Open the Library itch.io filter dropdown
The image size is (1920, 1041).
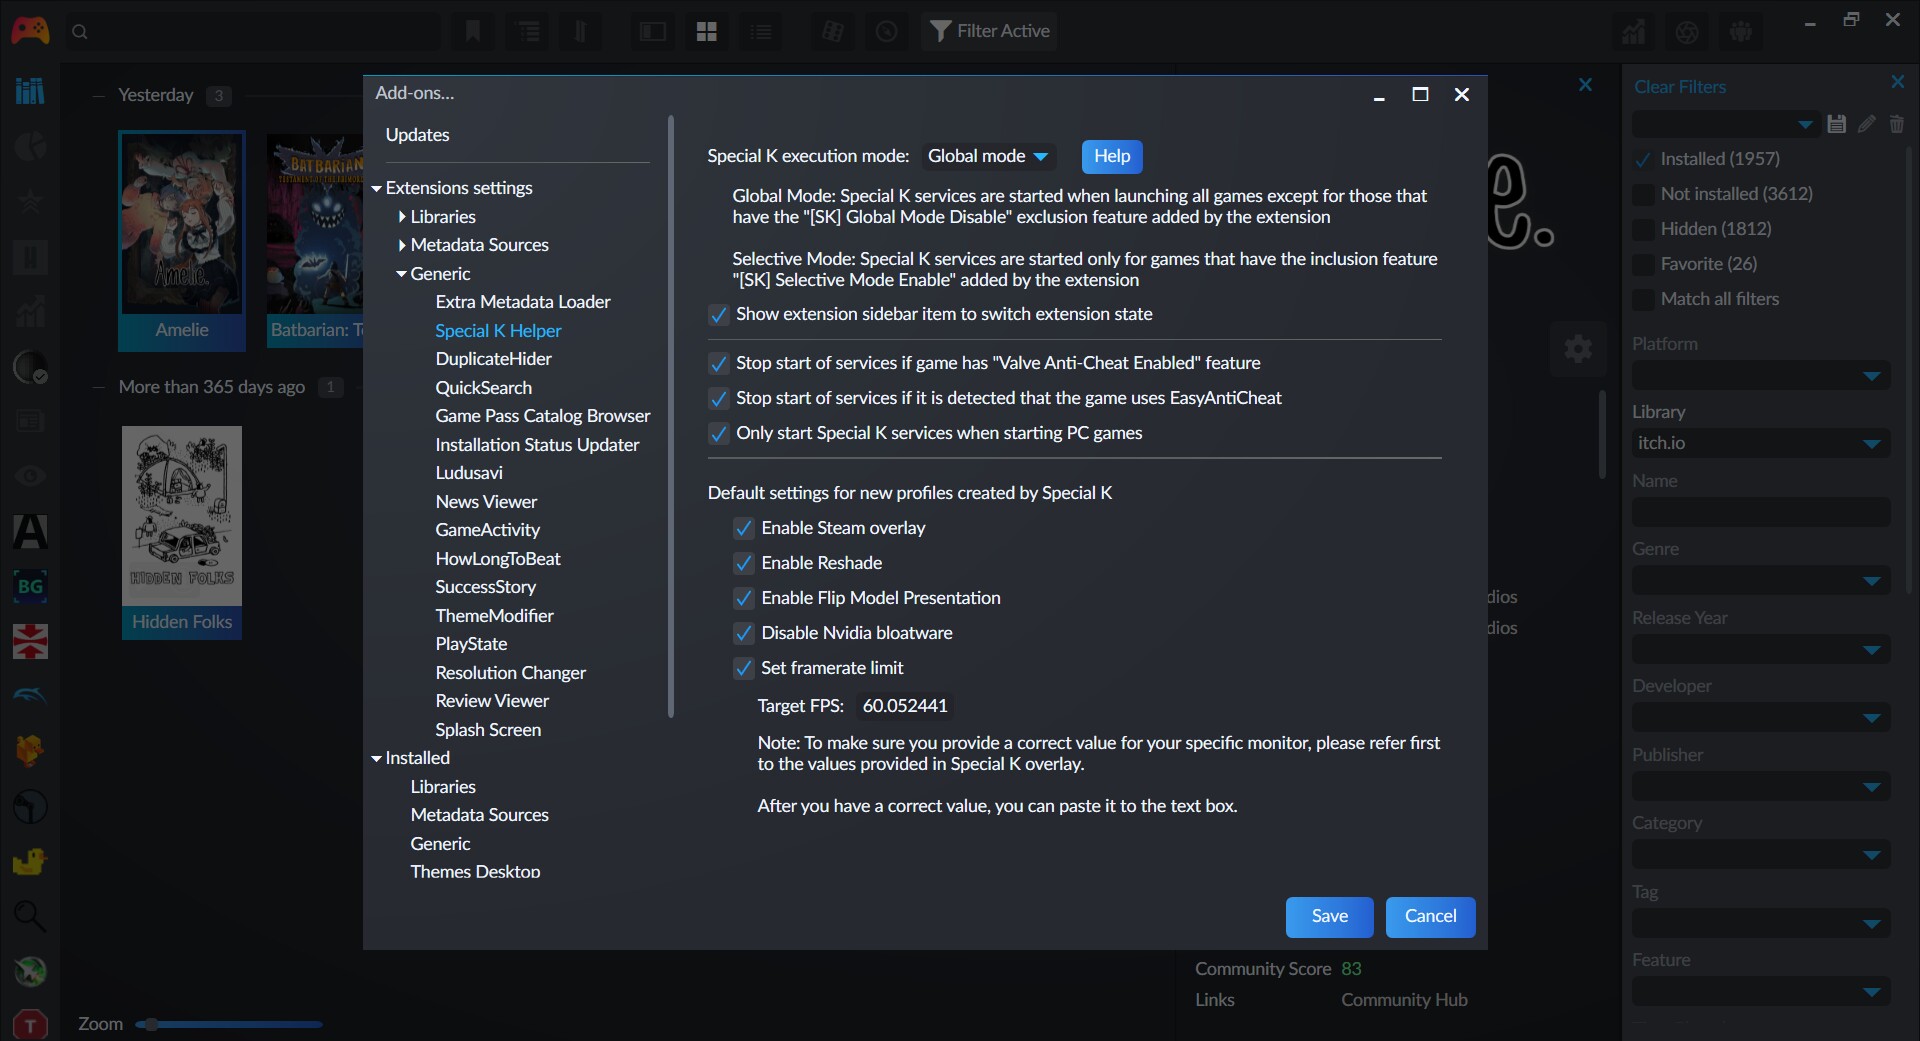tap(1761, 443)
